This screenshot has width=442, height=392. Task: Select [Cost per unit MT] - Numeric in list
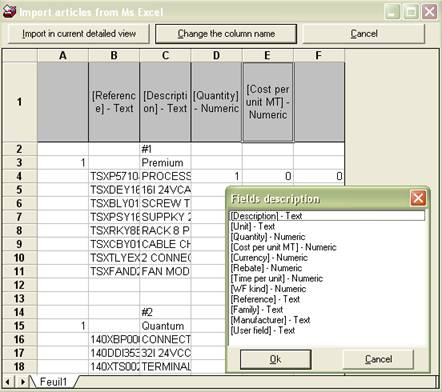coord(327,247)
